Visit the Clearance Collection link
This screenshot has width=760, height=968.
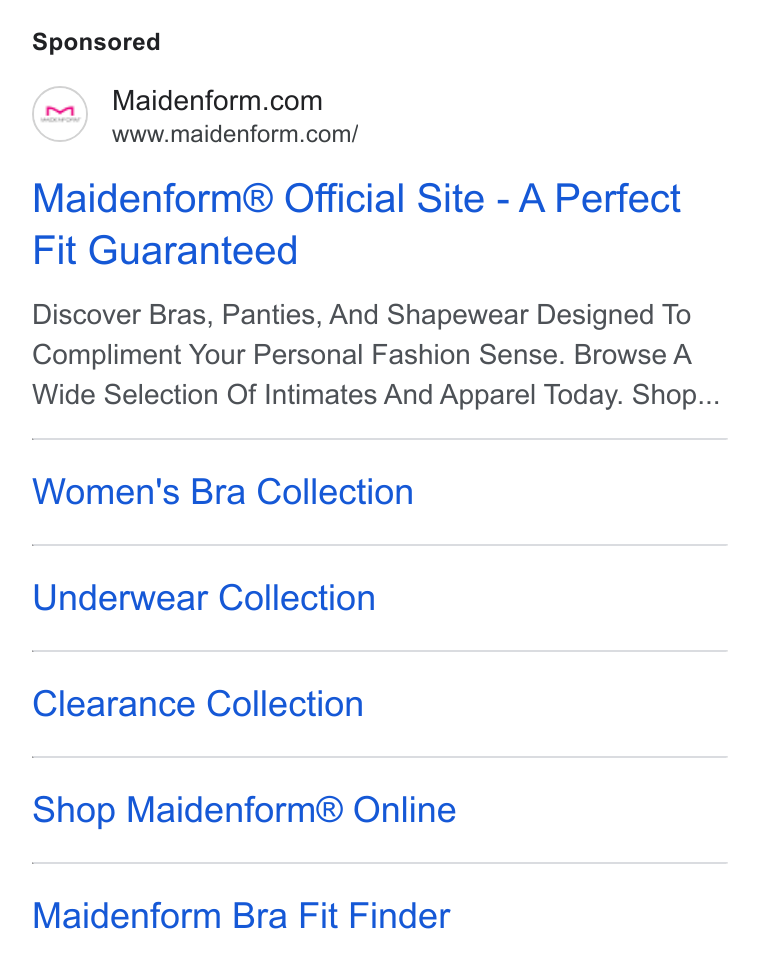(x=198, y=704)
